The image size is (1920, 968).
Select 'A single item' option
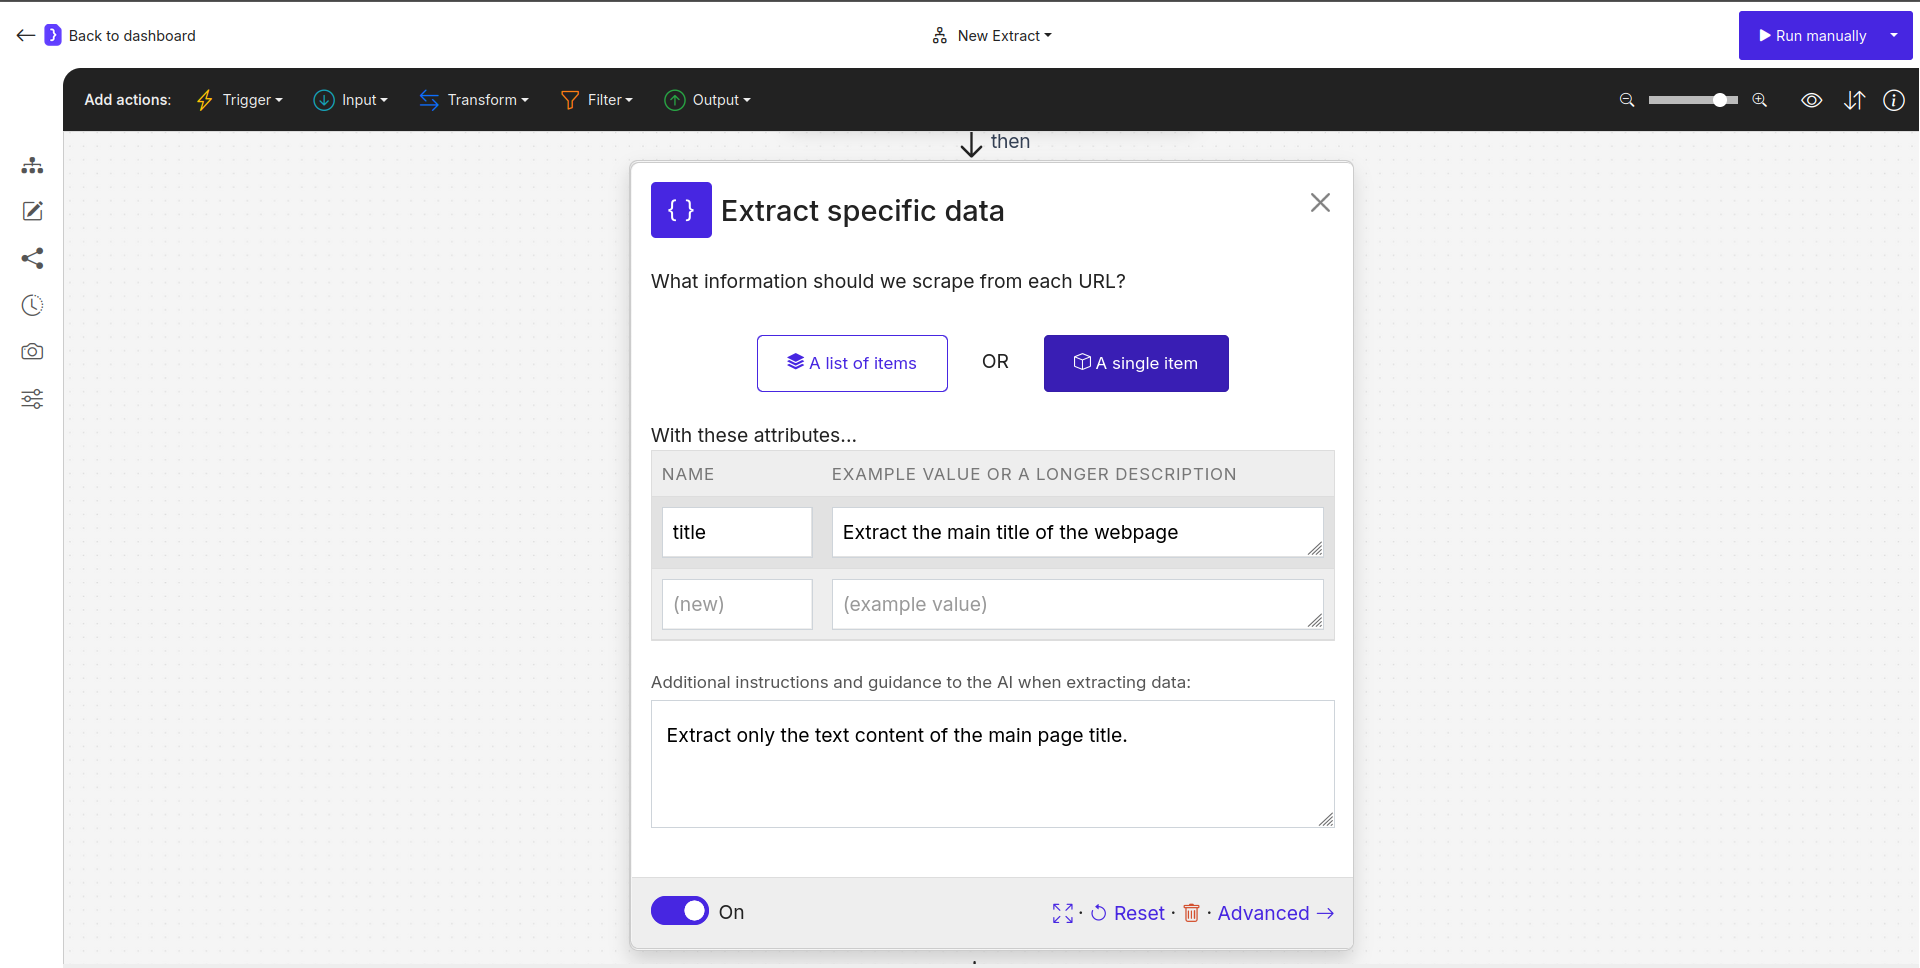pos(1135,363)
